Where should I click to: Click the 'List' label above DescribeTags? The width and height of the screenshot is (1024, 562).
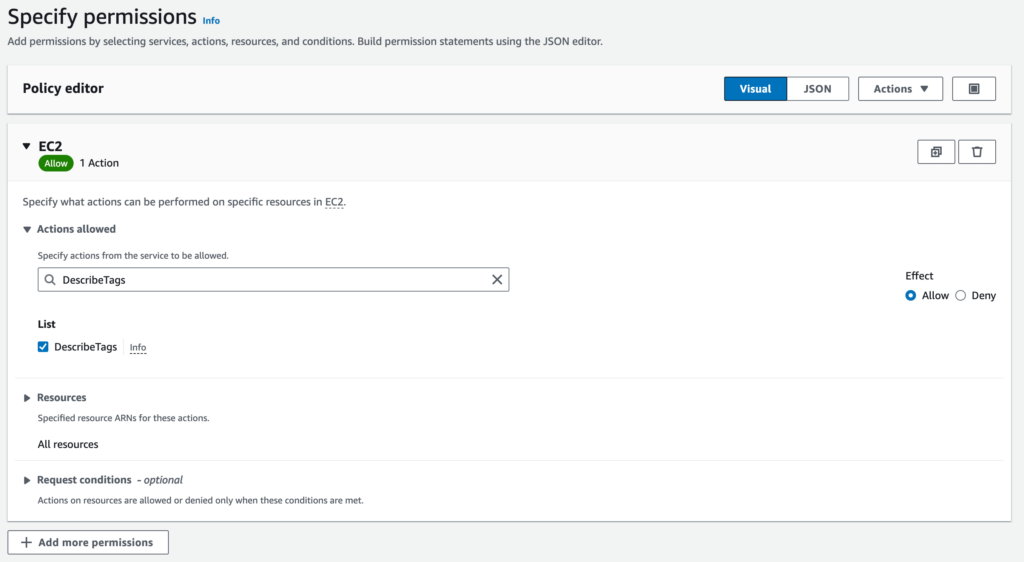pos(46,324)
